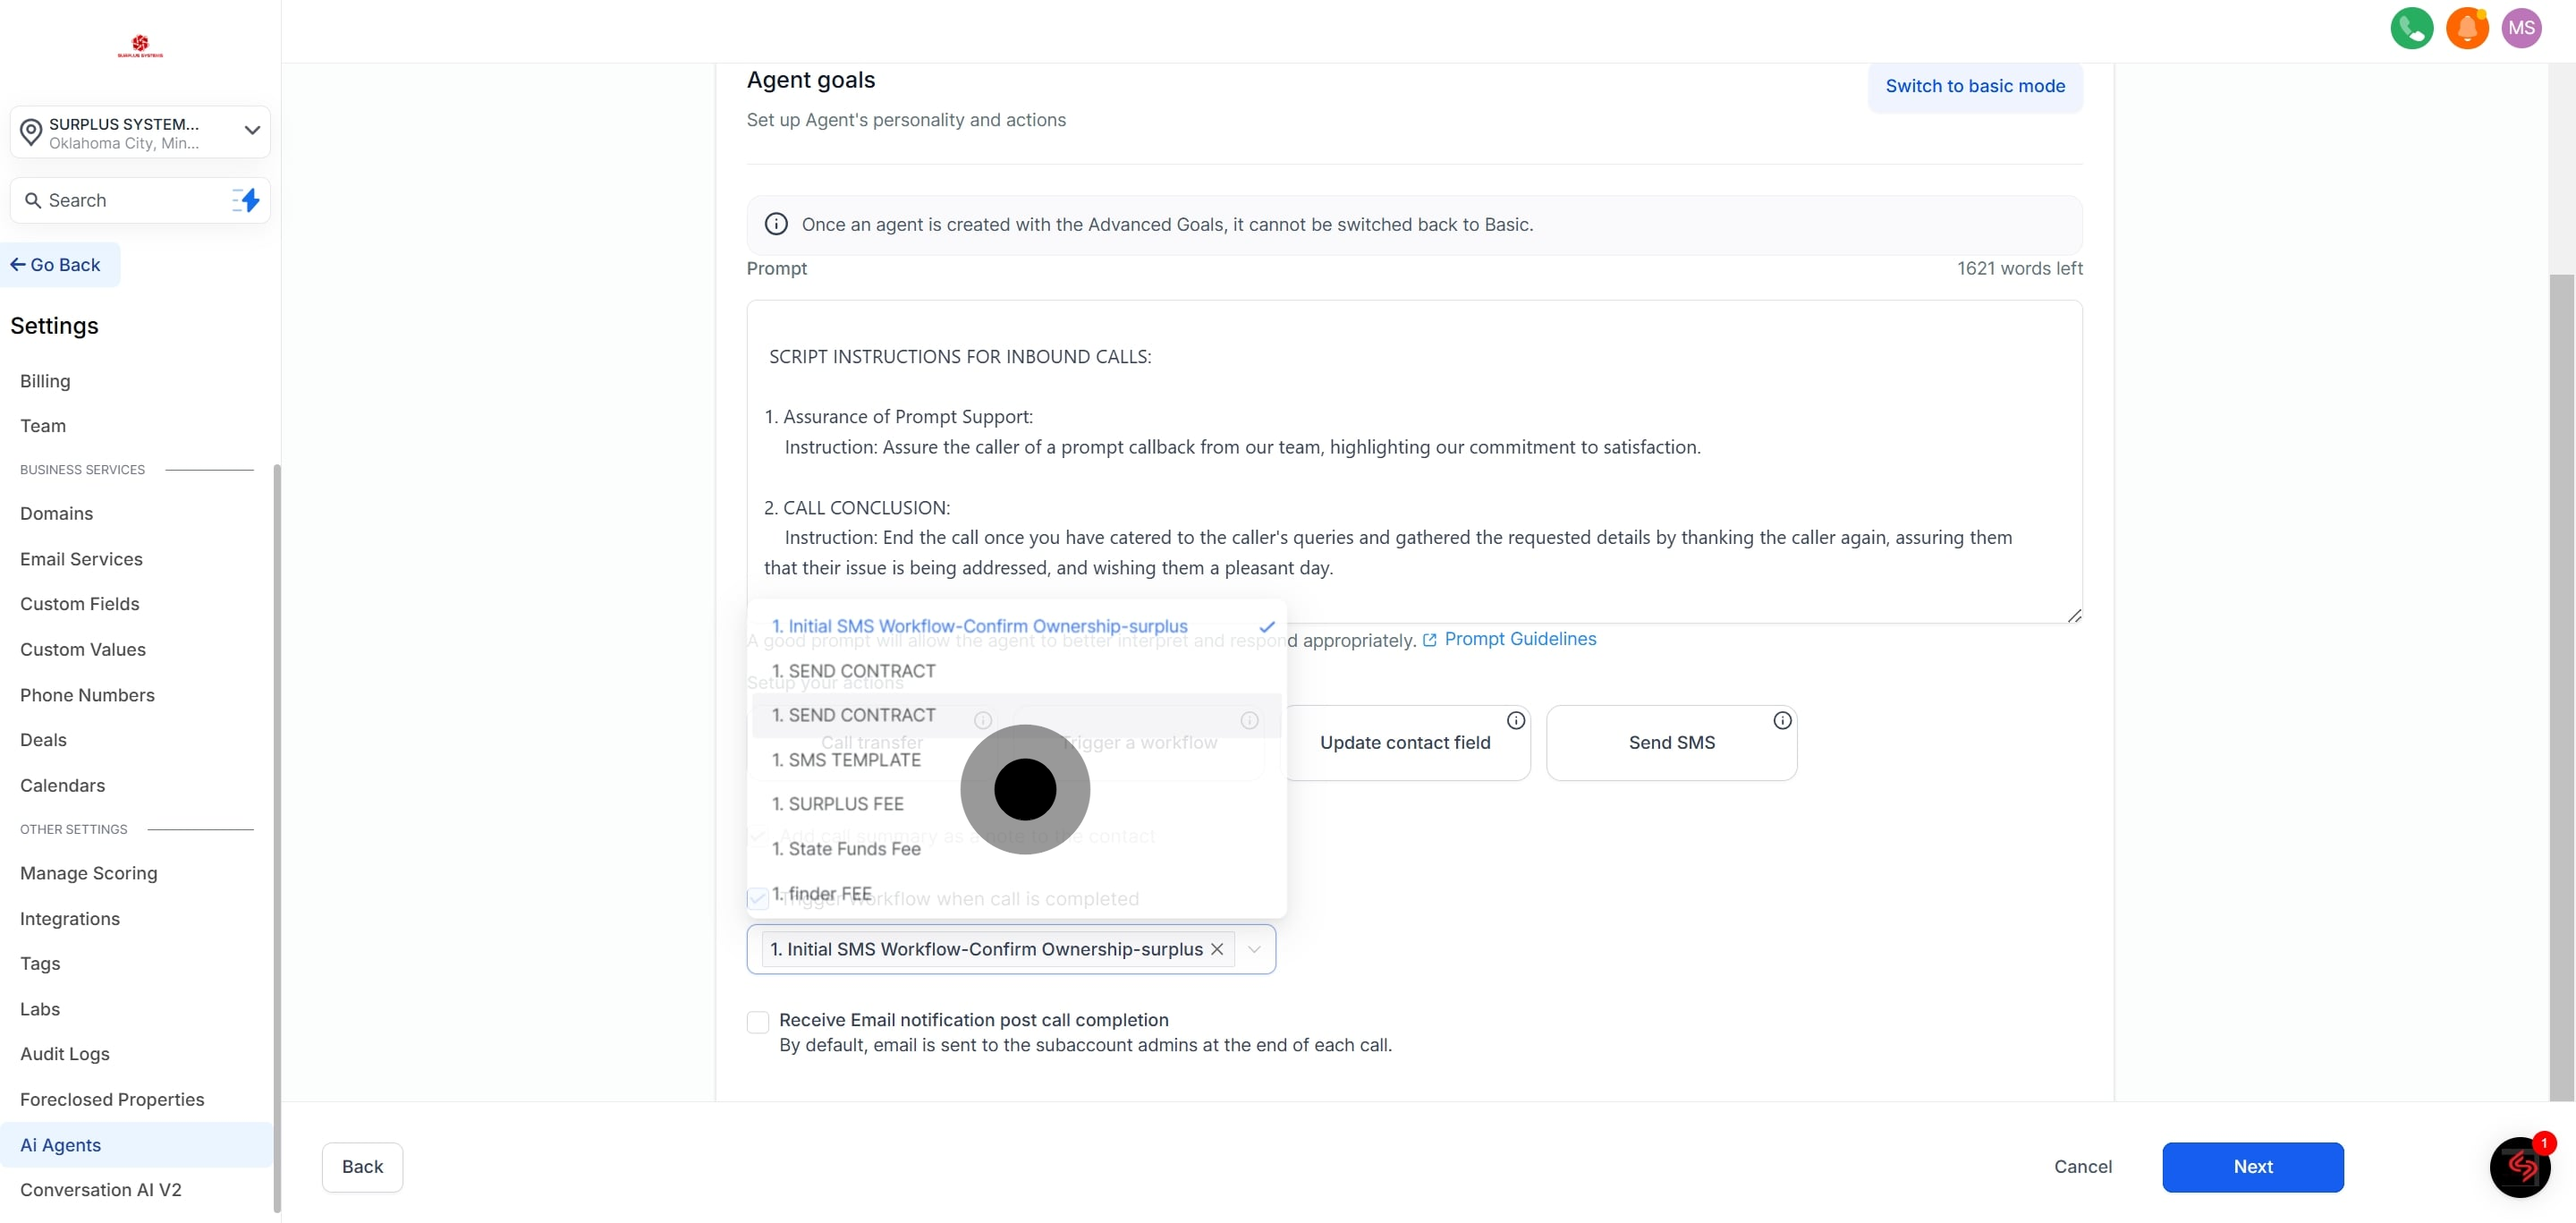2576x1223 pixels.
Task: Open the orange notifications bell
Action: (2466, 28)
